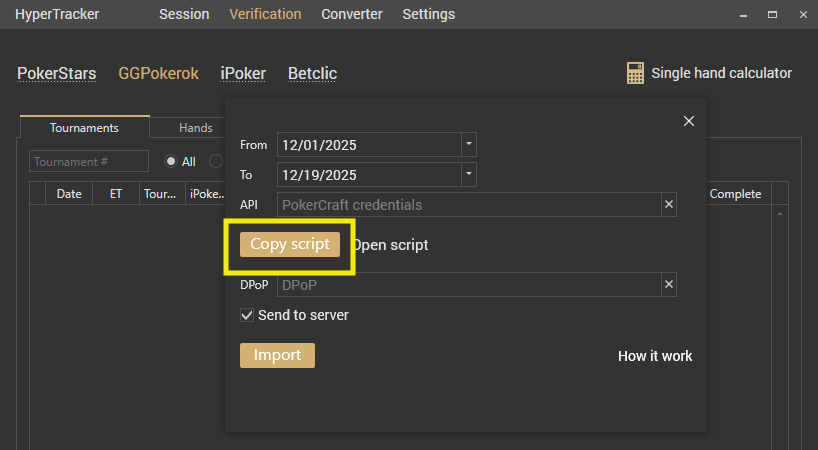Screen dimensions: 818x450
Task: Toggle the Send to server checkbox
Action: 247,315
